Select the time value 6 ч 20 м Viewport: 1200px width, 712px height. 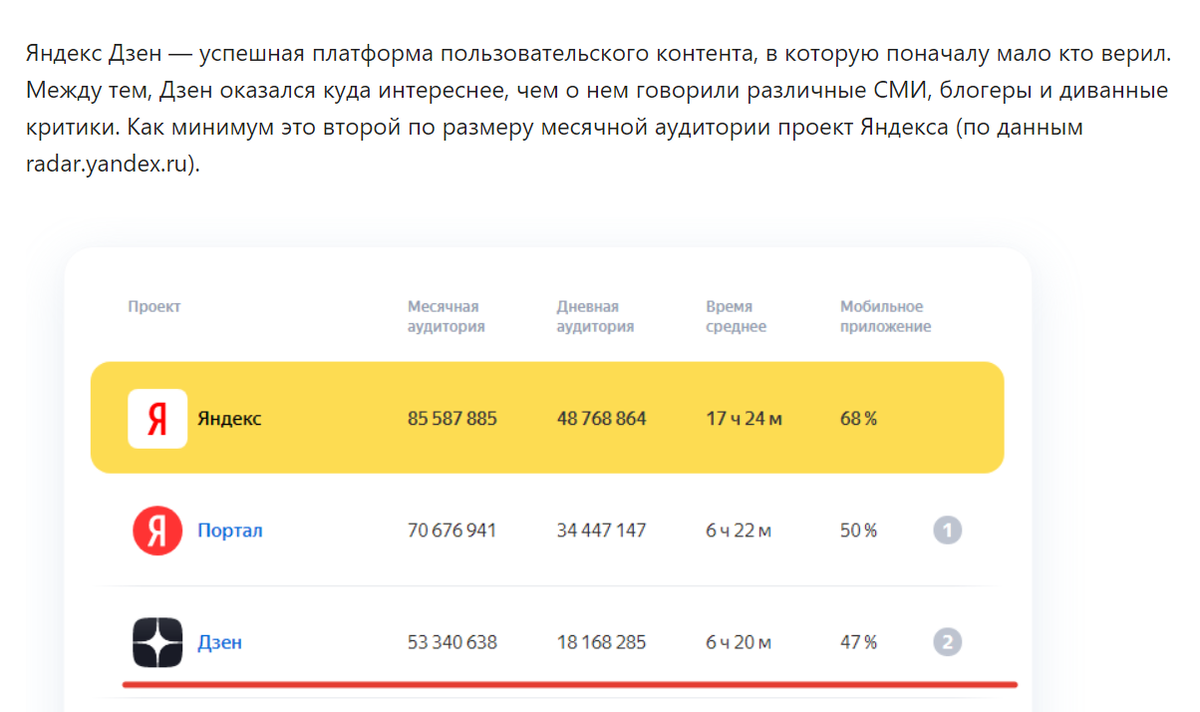pos(738,642)
